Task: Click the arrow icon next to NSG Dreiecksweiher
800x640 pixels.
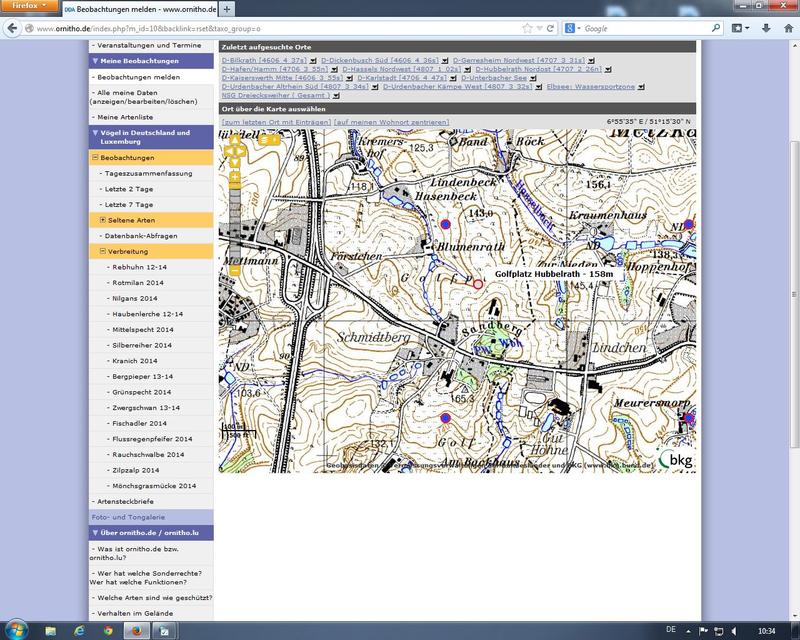Action: click(x=336, y=95)
